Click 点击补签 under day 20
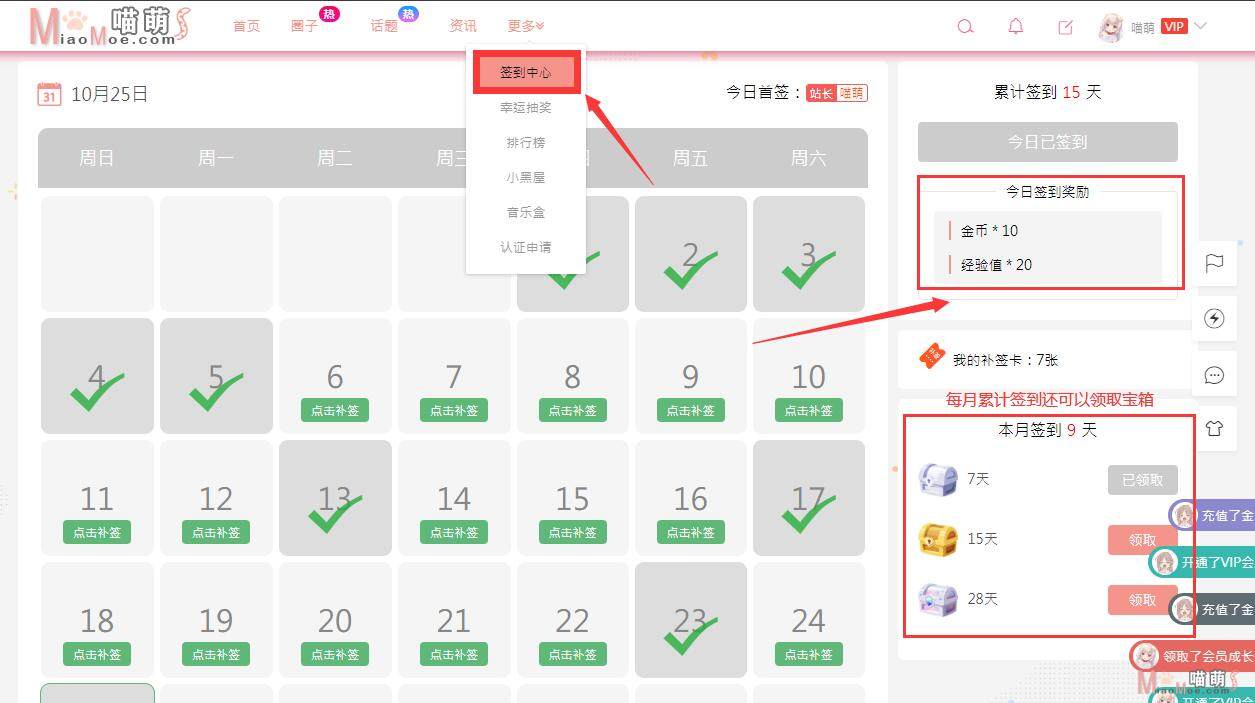Screen dimensions: 1255x703 (335, 654)
